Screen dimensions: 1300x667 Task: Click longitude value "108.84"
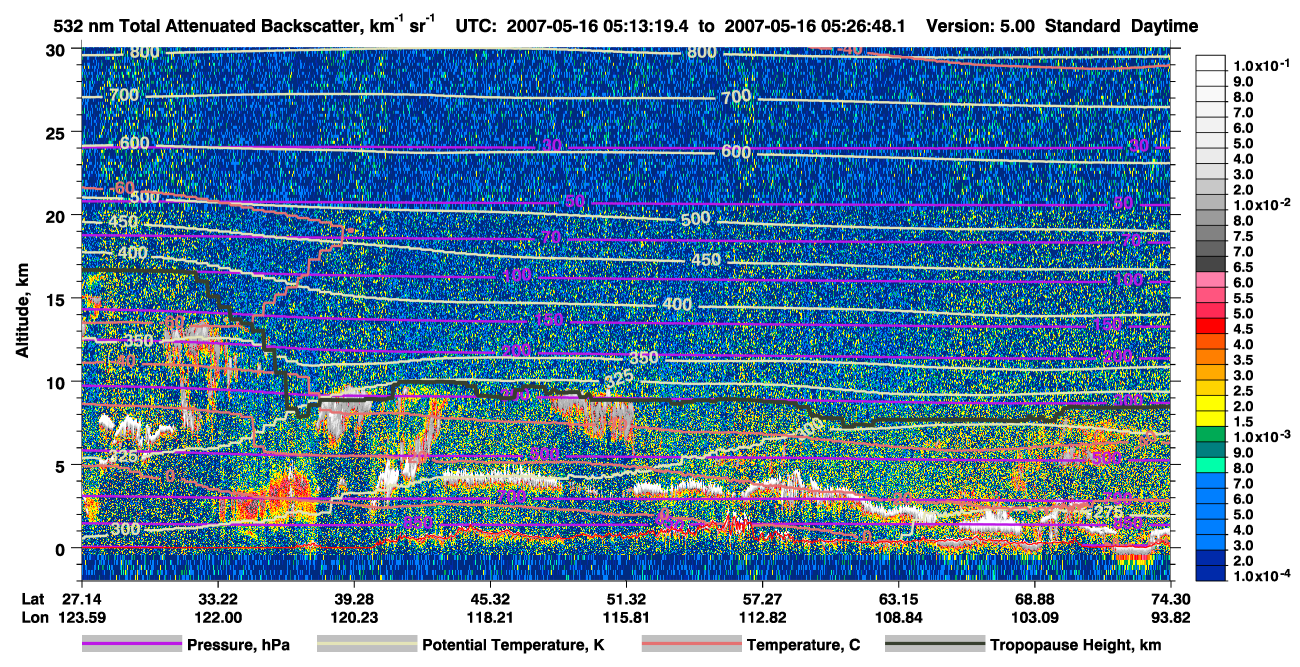(x=898, y=617)
